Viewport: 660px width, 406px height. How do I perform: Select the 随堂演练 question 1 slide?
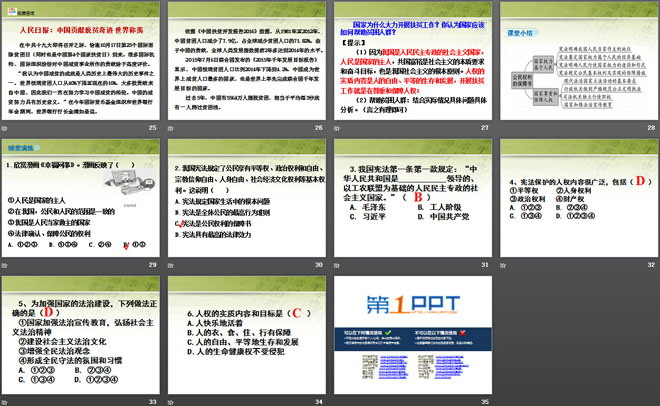(x=80, y=198)
